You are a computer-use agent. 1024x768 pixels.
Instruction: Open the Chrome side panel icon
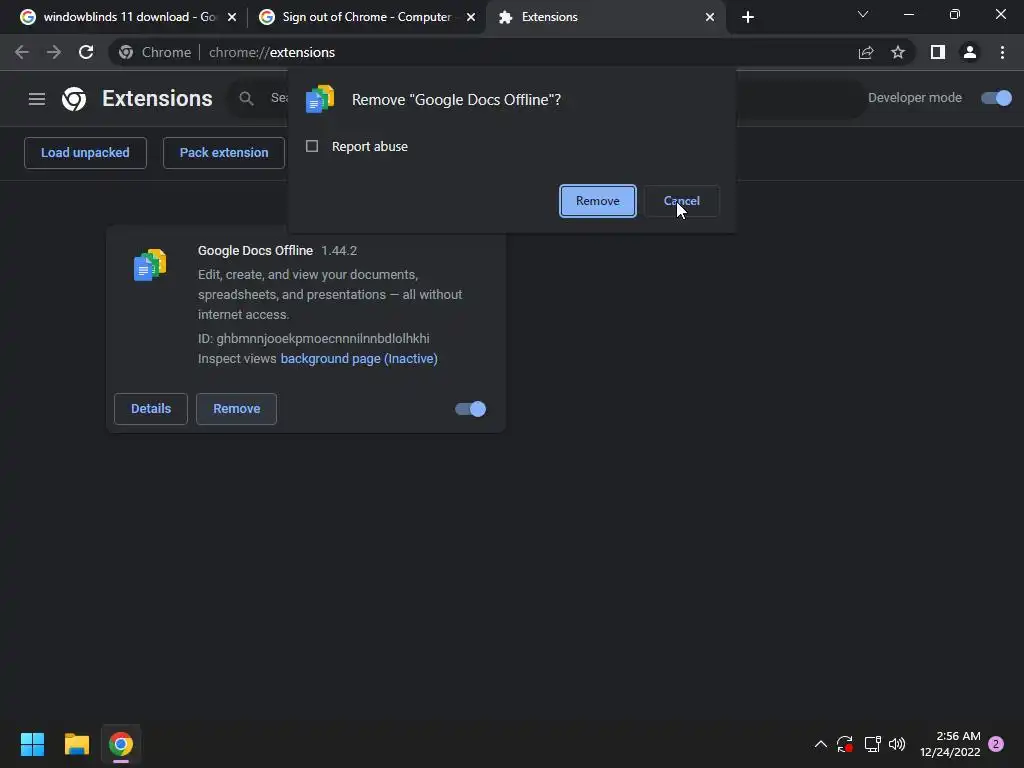(938, 52)
